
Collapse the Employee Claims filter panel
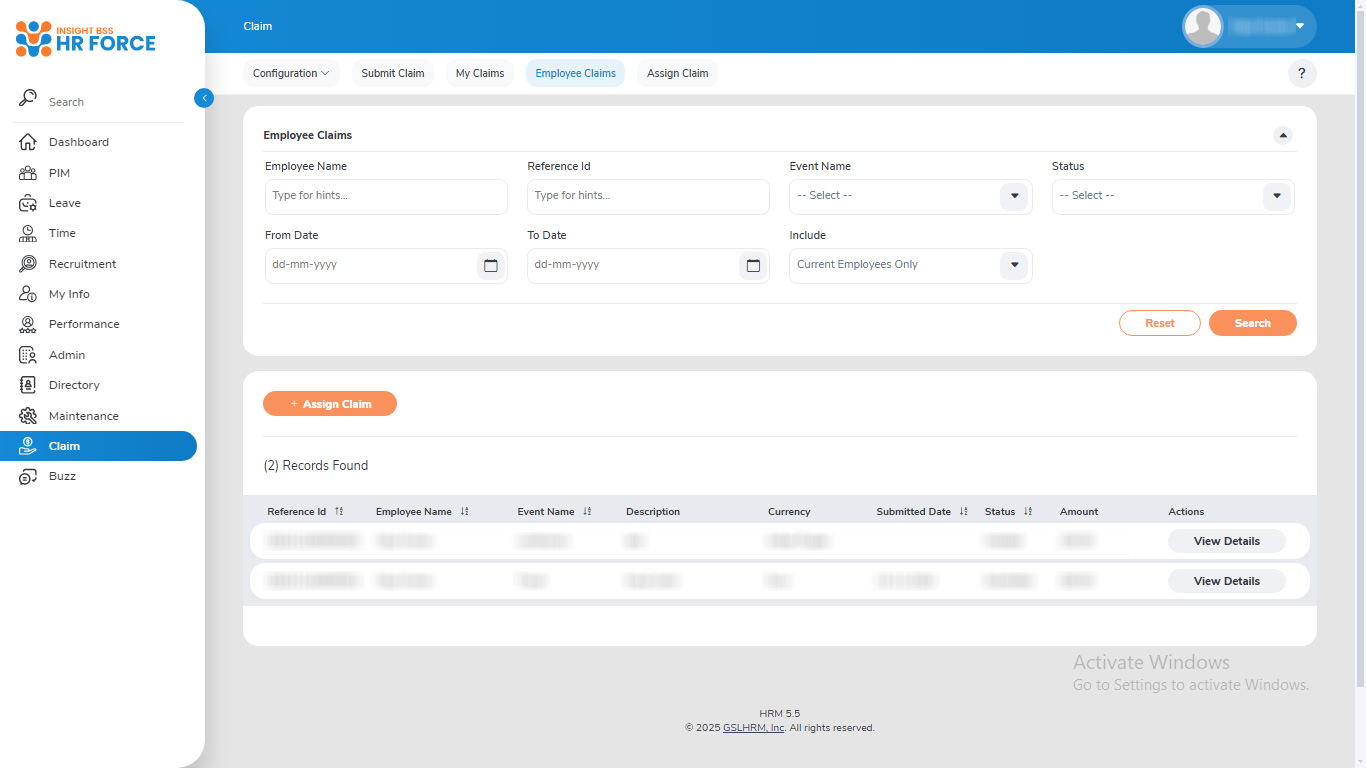point(1282,136)
